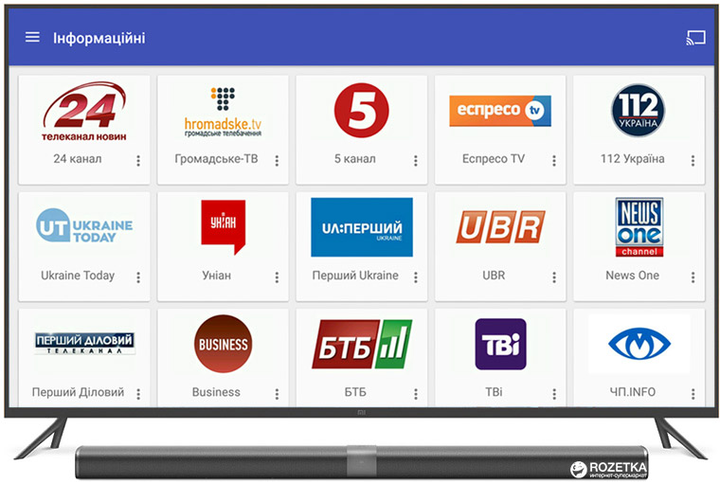This screenshot has height=482, width=720.
Task: Open the ЧП.INFO eye logo
Action: [639, 343]
